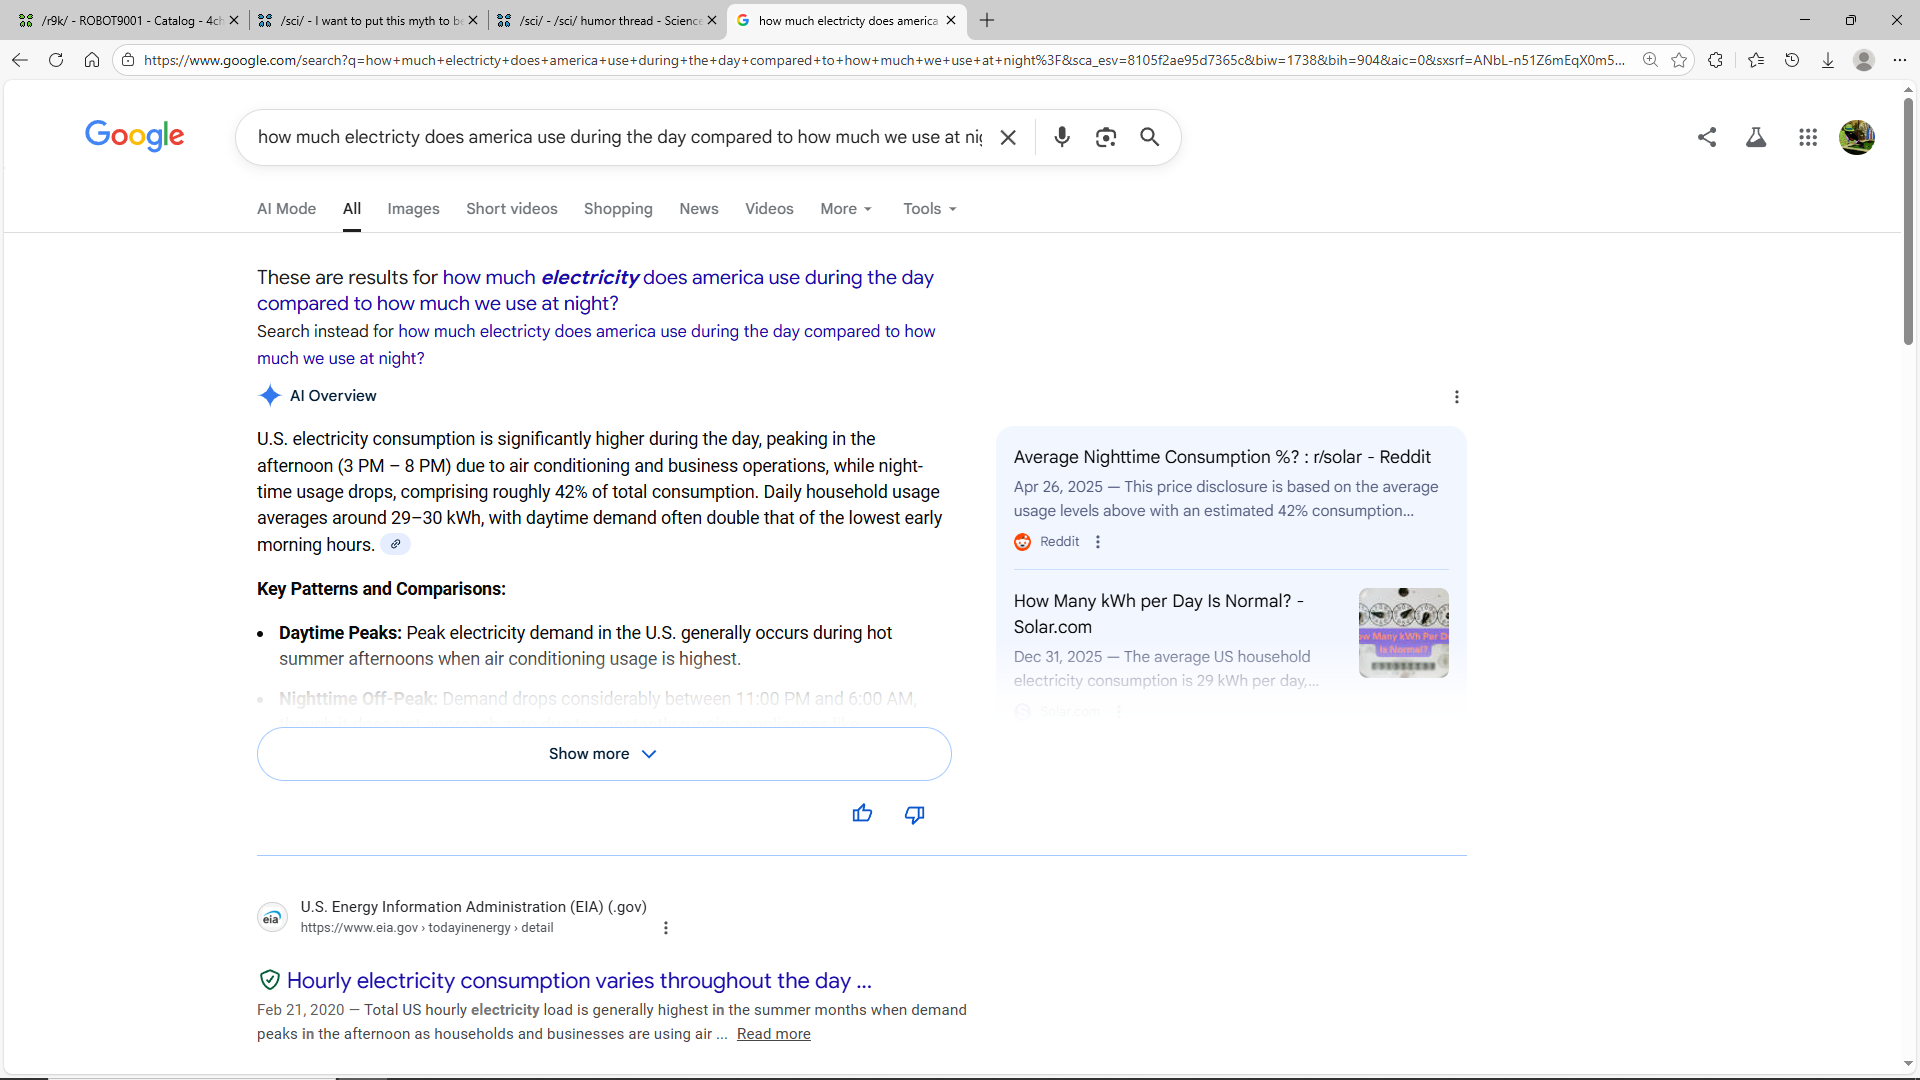Open the Reddit Average Nighttime Consumption source
Screen dimensions: 1920x1080
(1221, 457)
